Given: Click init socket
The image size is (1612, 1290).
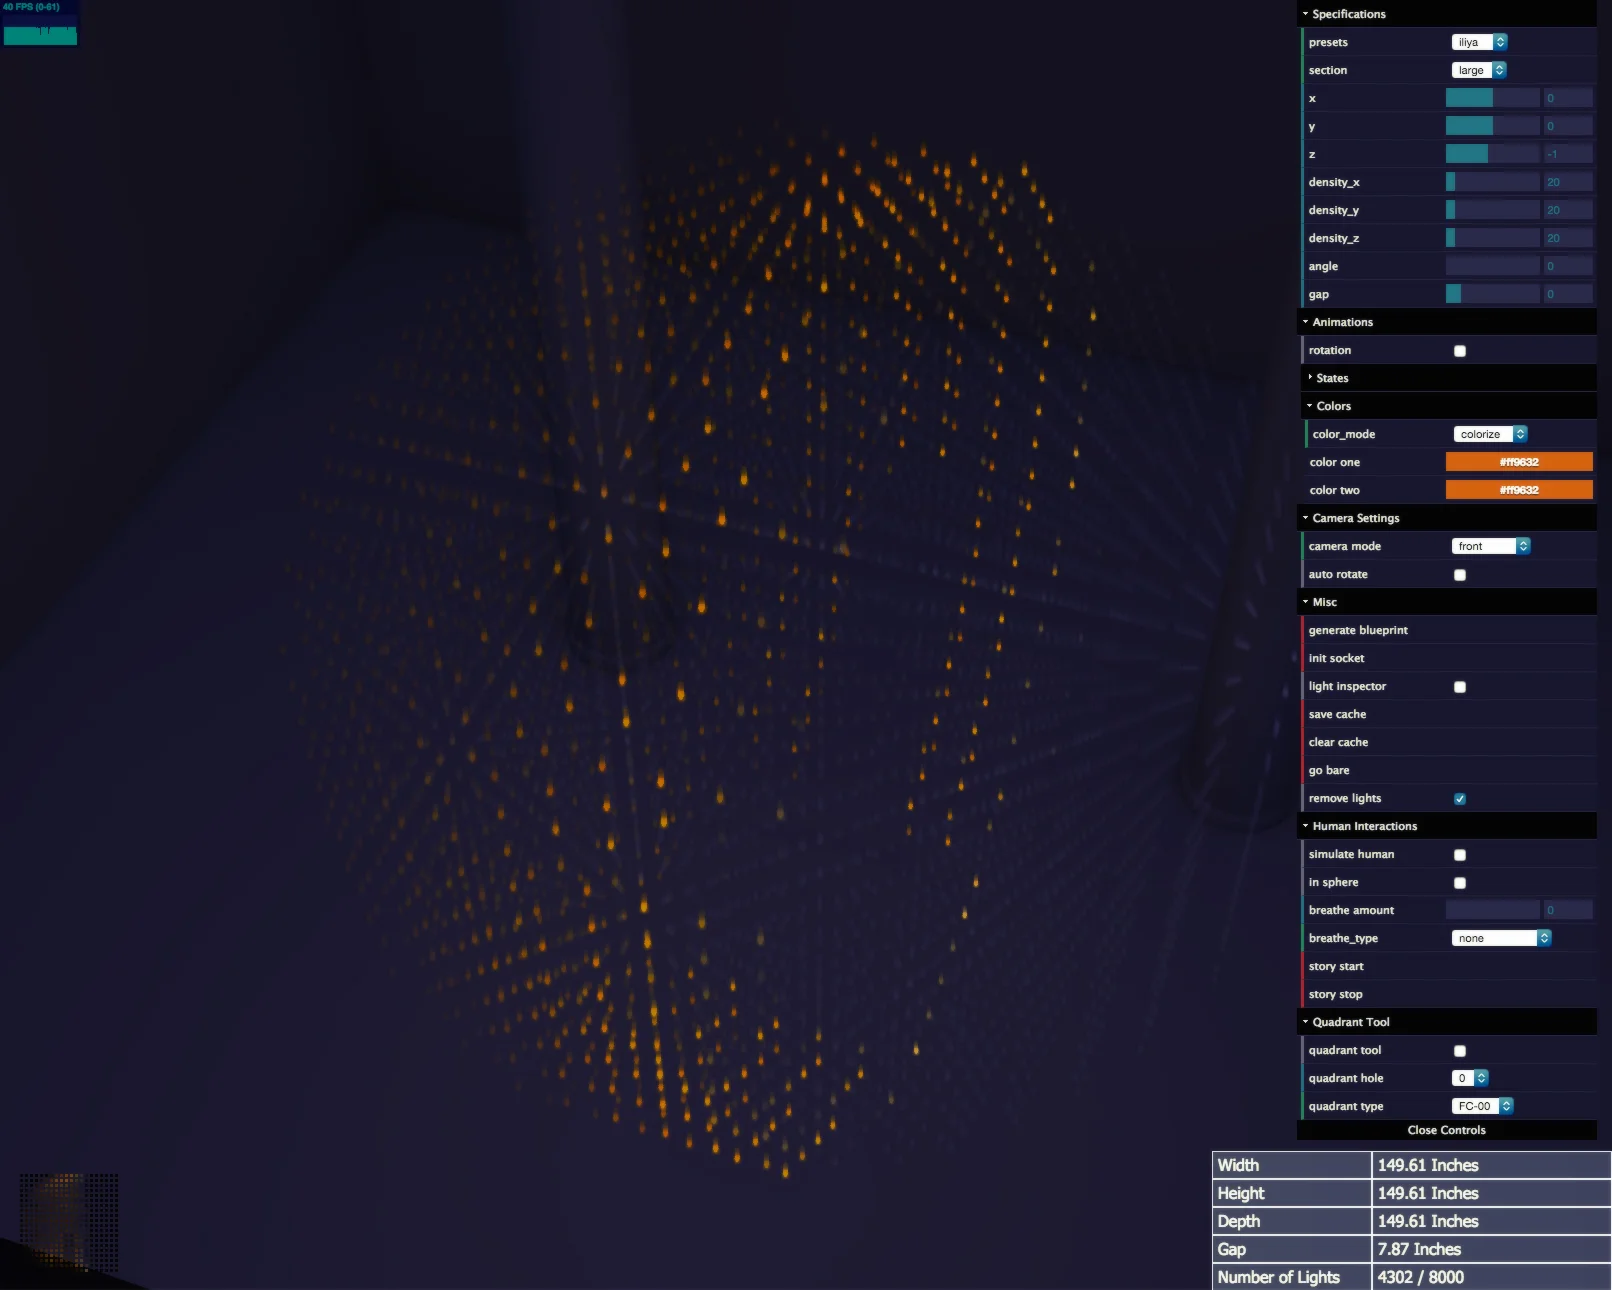Looking at the screenshot, I should 1448,658.
